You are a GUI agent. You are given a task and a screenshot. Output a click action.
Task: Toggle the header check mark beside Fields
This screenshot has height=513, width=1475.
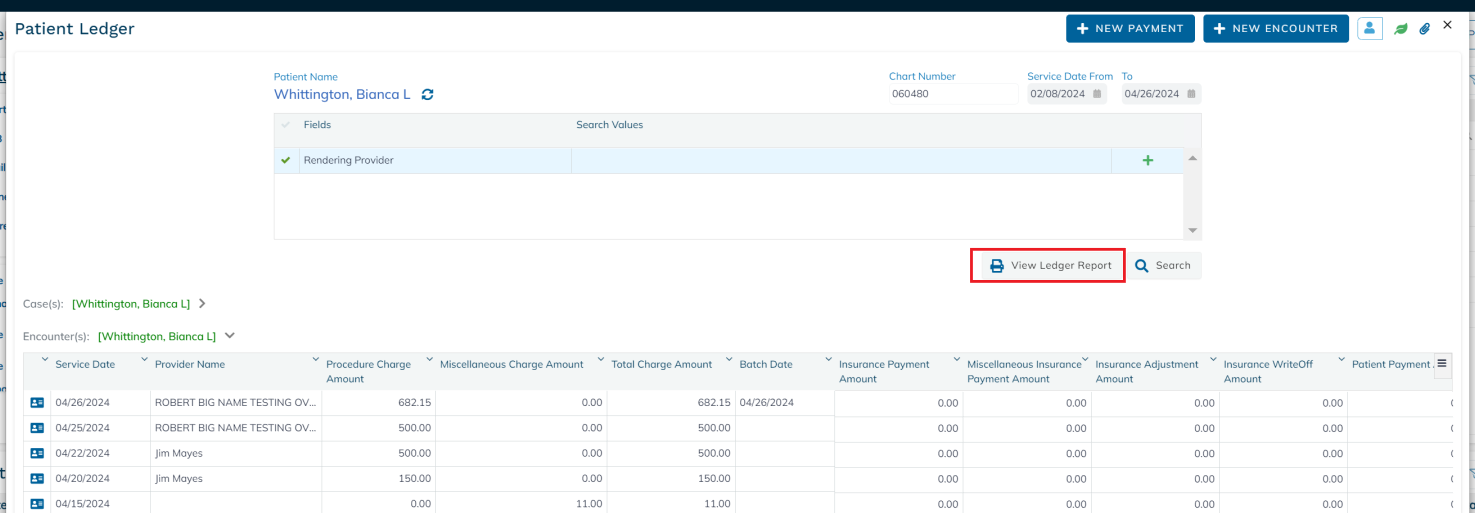click(x=286, y=125)
